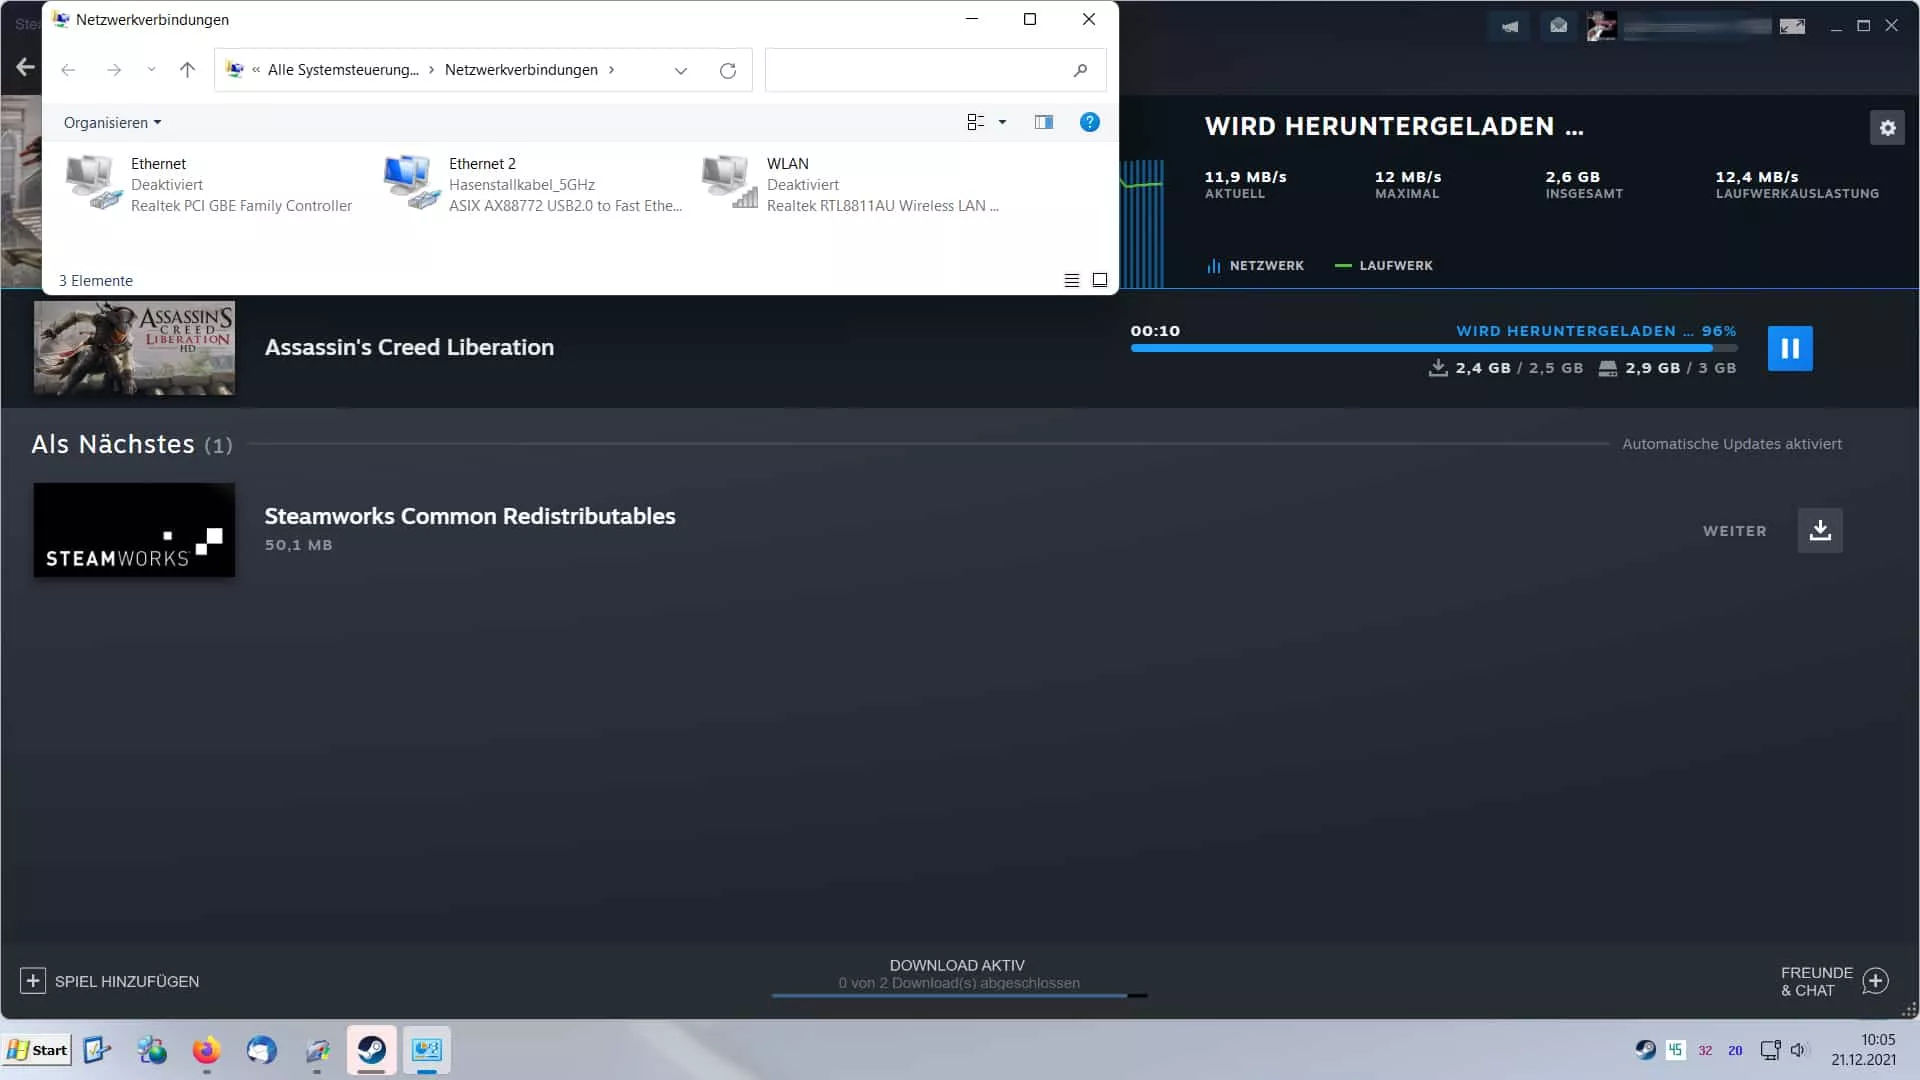Start downloading Steamworks Common Redistributables now

[x=1820, y=530]
